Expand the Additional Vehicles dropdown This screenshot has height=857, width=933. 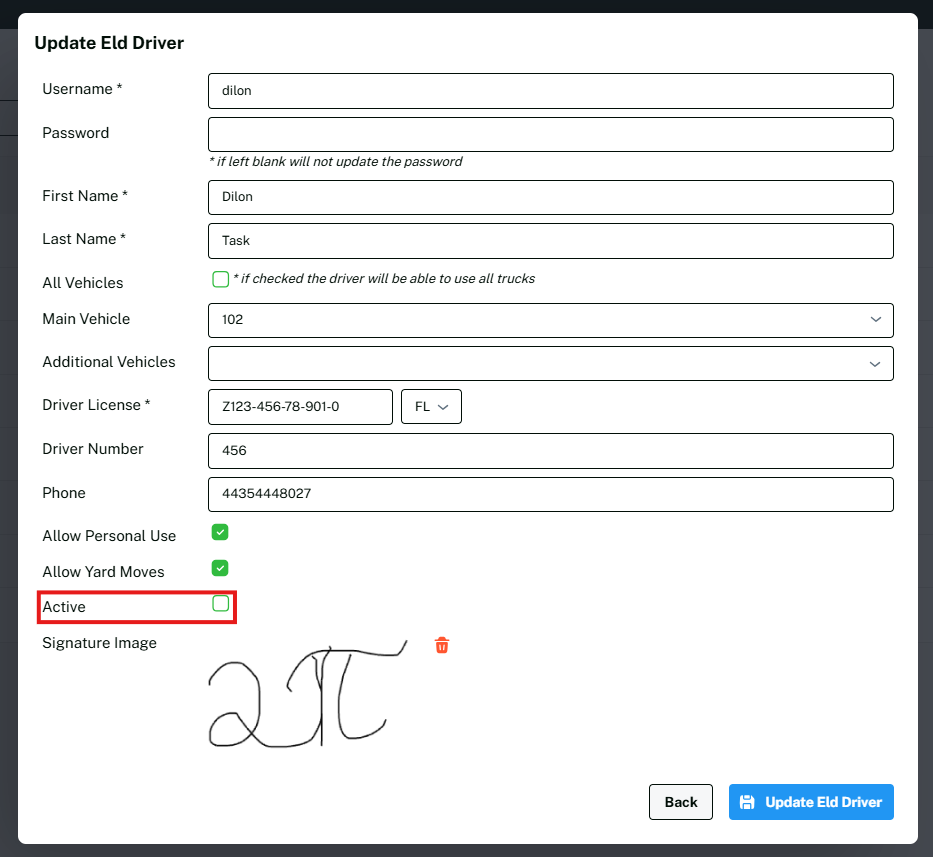point(550,364)
